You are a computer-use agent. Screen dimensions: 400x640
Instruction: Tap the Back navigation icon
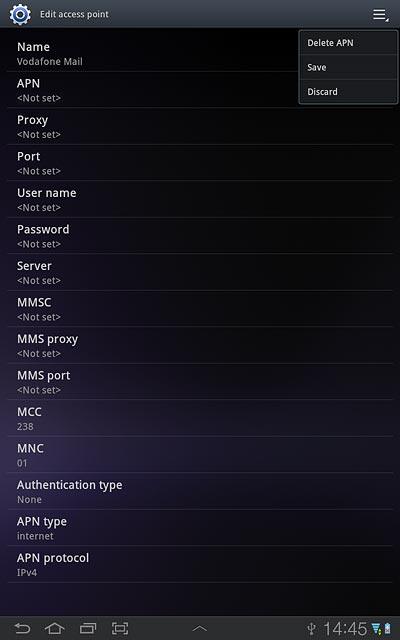coord(22,628)
